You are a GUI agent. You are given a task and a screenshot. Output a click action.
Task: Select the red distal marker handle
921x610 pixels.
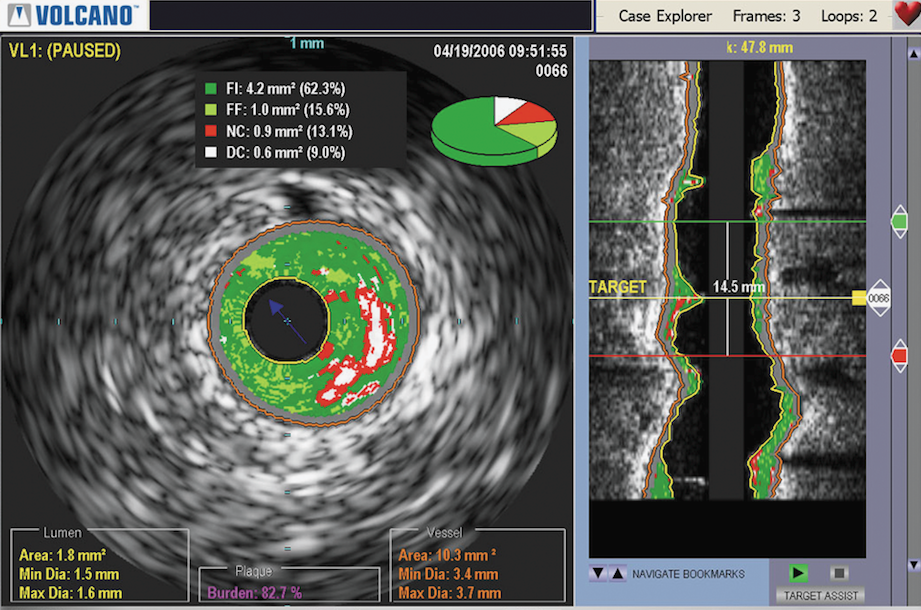pos(899,355)
